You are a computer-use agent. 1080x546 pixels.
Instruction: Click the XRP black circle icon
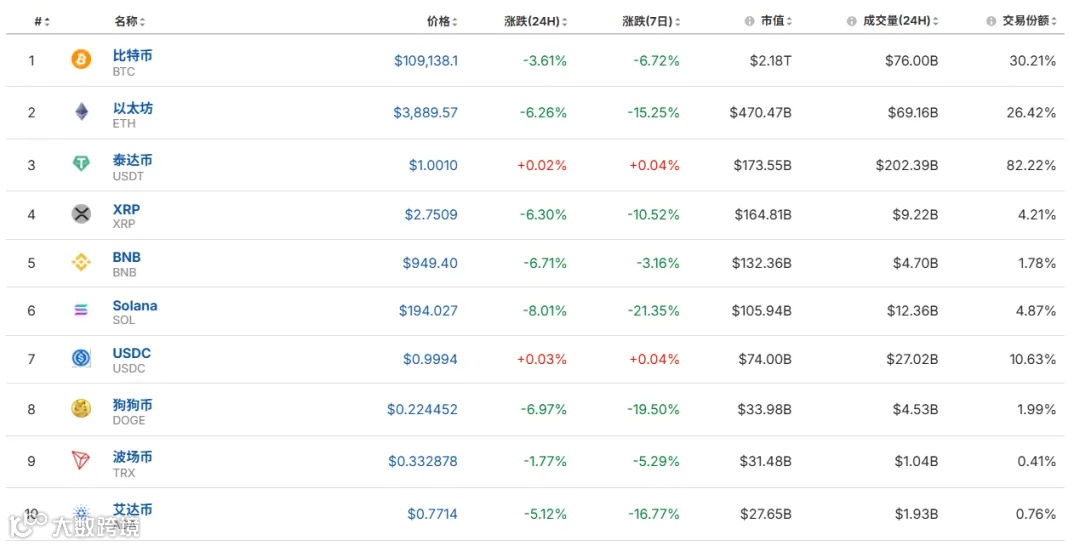81,213
